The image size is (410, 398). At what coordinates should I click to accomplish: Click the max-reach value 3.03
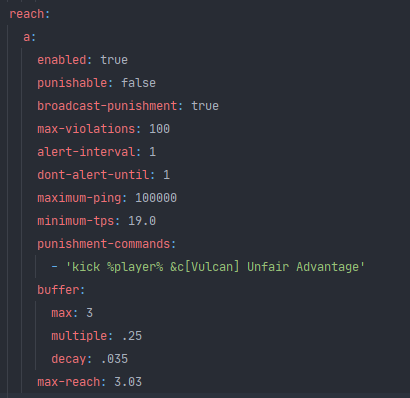pyautogui.click(x=128, y=382)
